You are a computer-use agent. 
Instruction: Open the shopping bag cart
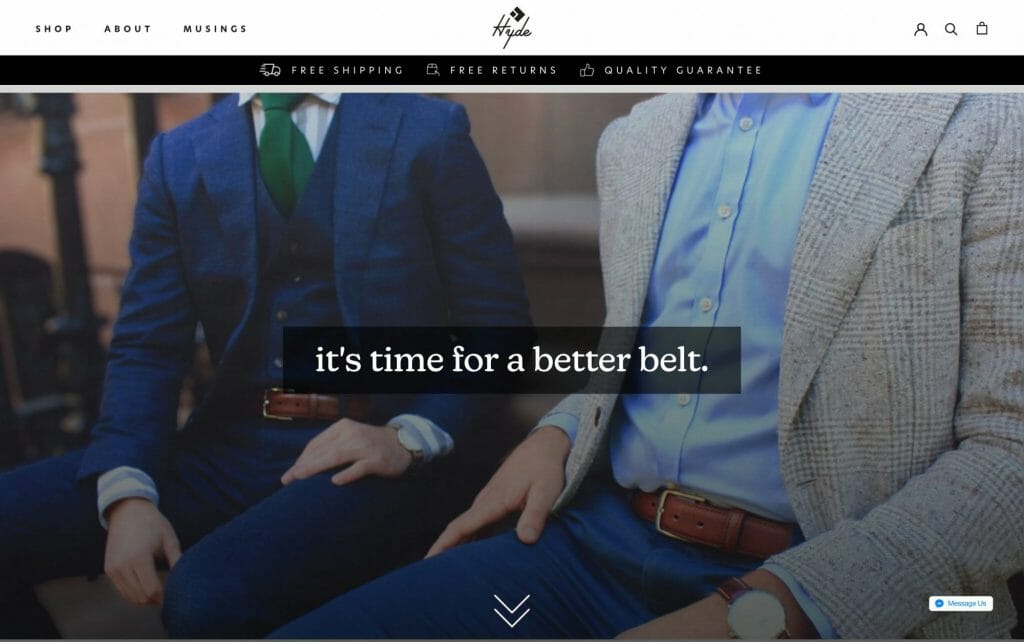click(x=982, y=28)
